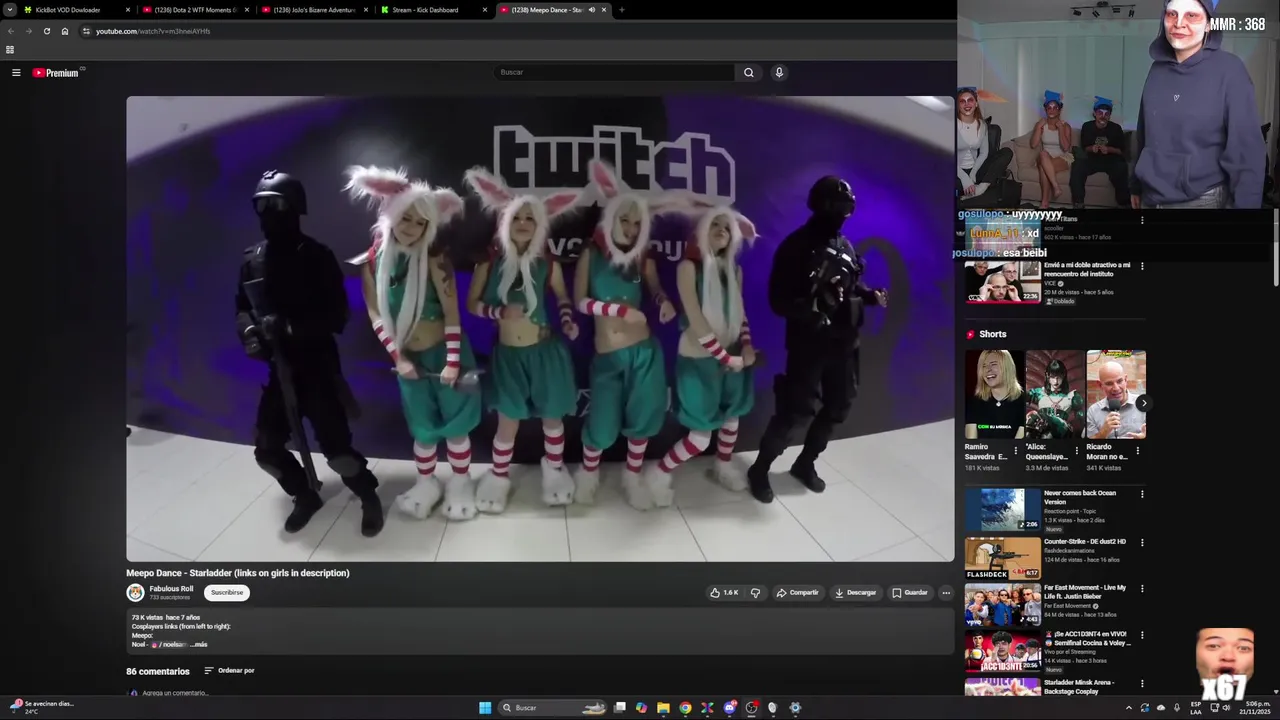1280x720 pixels.
Task: Click the Fabulous Roll channel avatar
Action: coord(135,592)
